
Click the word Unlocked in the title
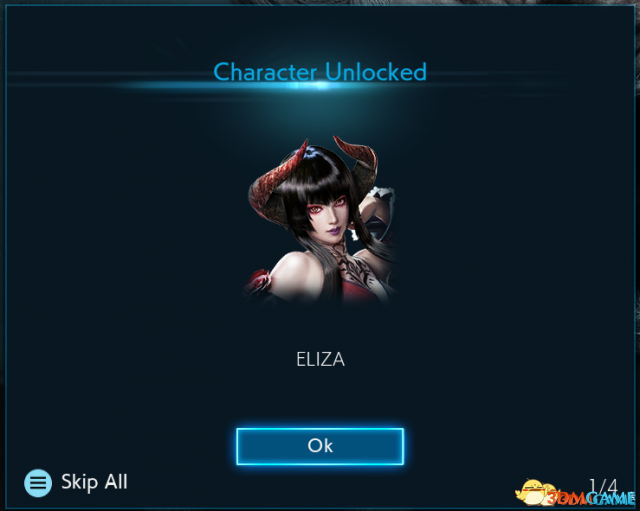pyautogui.click(x=376, y=72)
